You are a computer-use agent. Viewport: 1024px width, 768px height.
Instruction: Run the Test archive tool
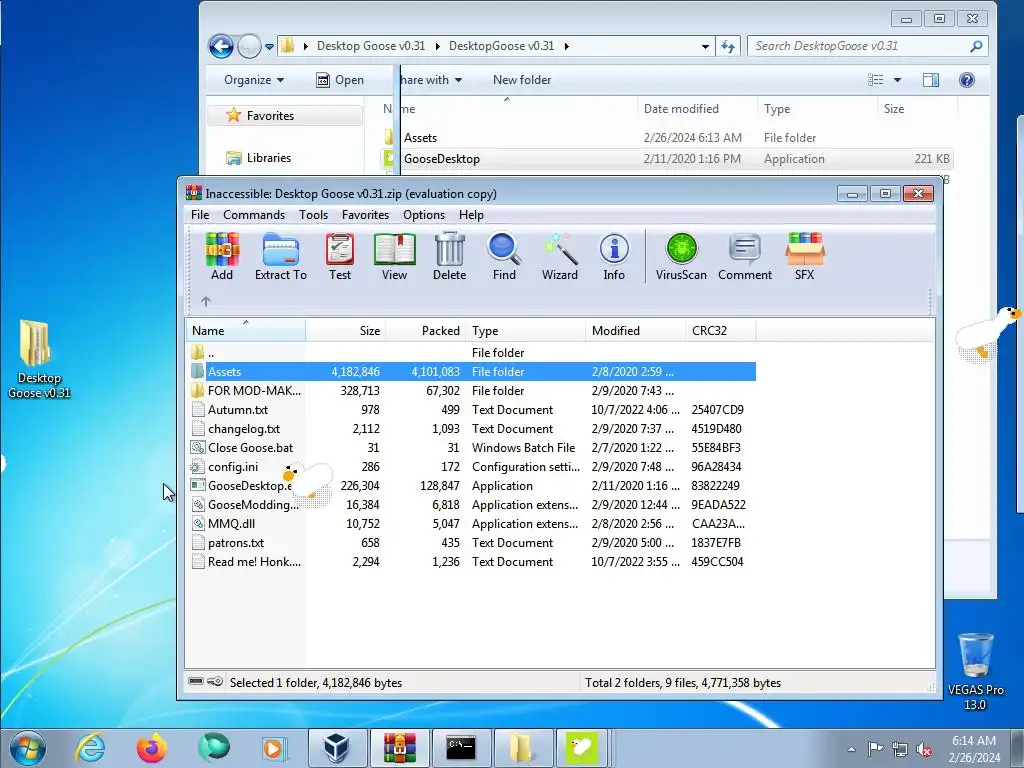click(x=340, y=257)
